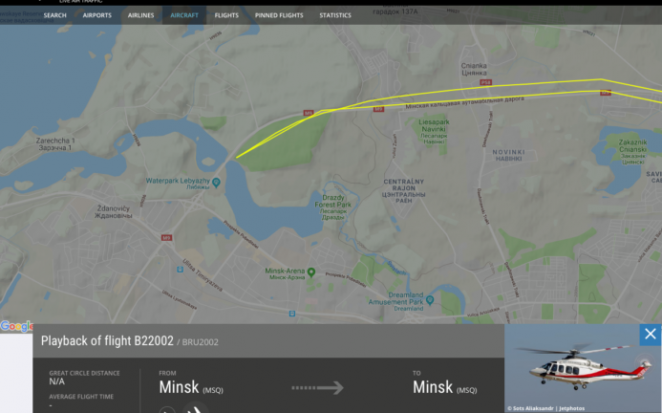Open the Airports section
662x413 pixels.
97,15
